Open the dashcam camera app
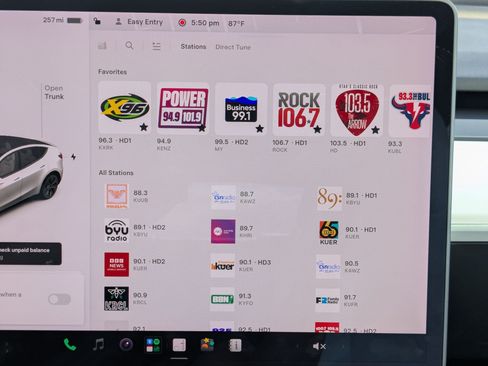The image size is (488, 366). click(126, 345)
